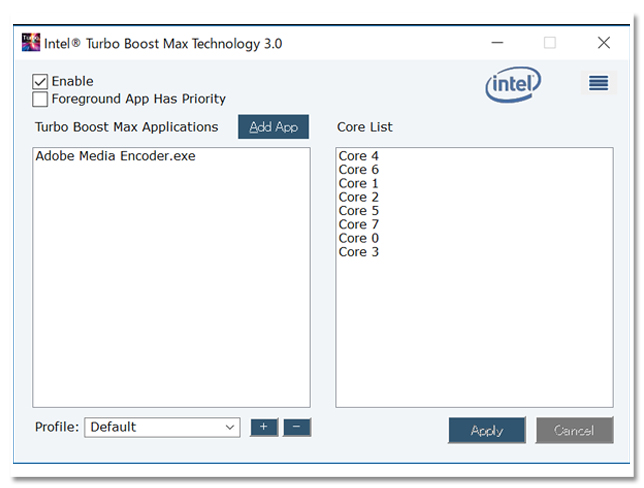Select Adobe Media Encoder.exe in list
The image size is (644, 488).
115,156
